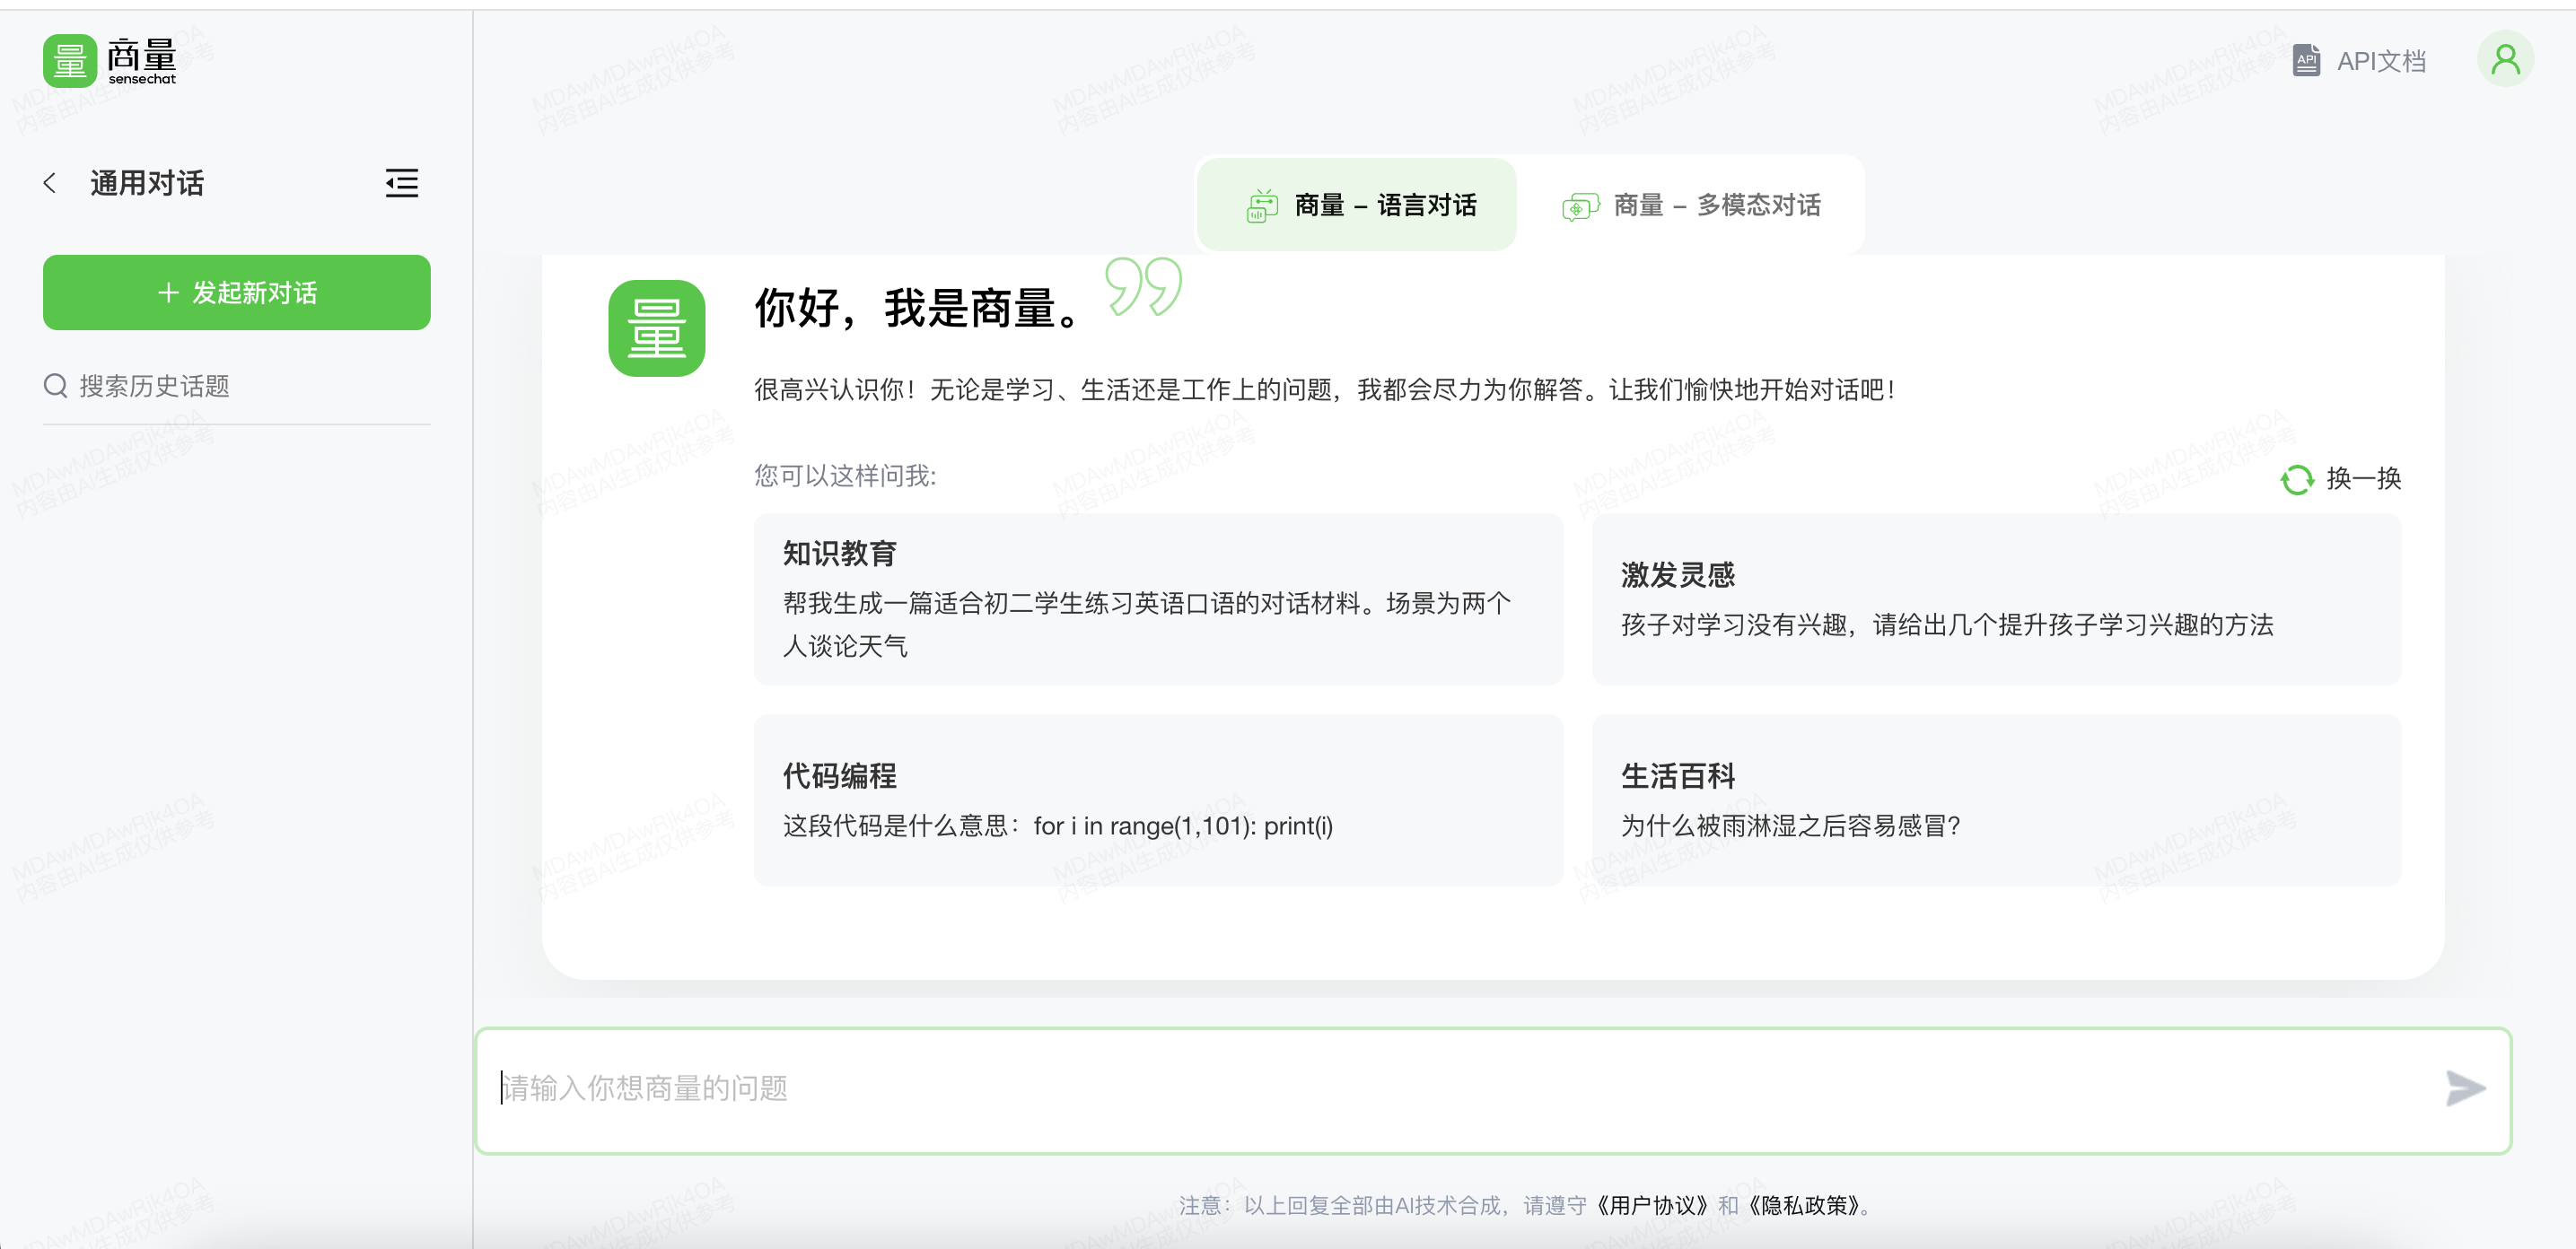This screenshot has width=2576, height=1249.
Task: Choose the 代码编程 example prompt
Action: (x=1157, y=800)
